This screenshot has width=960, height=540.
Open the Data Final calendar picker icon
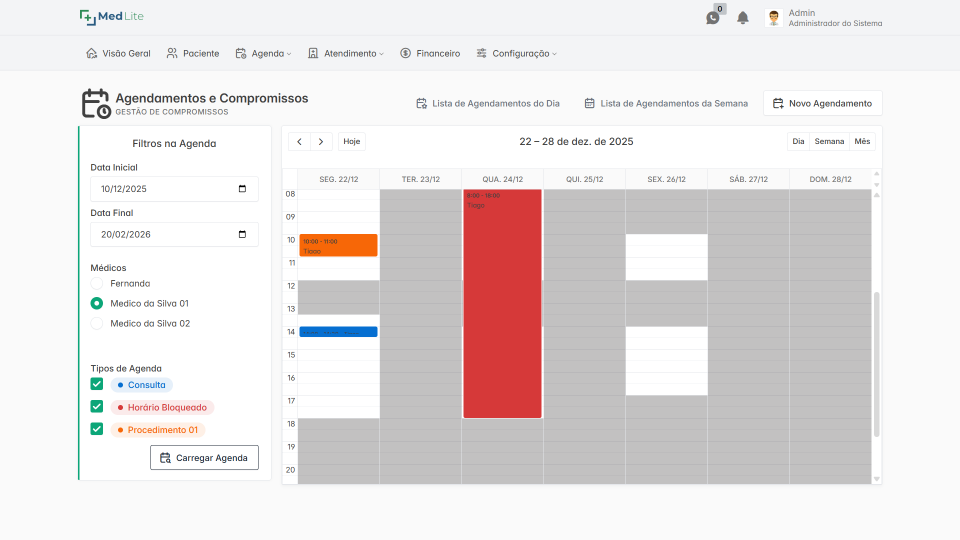[242, 234]
